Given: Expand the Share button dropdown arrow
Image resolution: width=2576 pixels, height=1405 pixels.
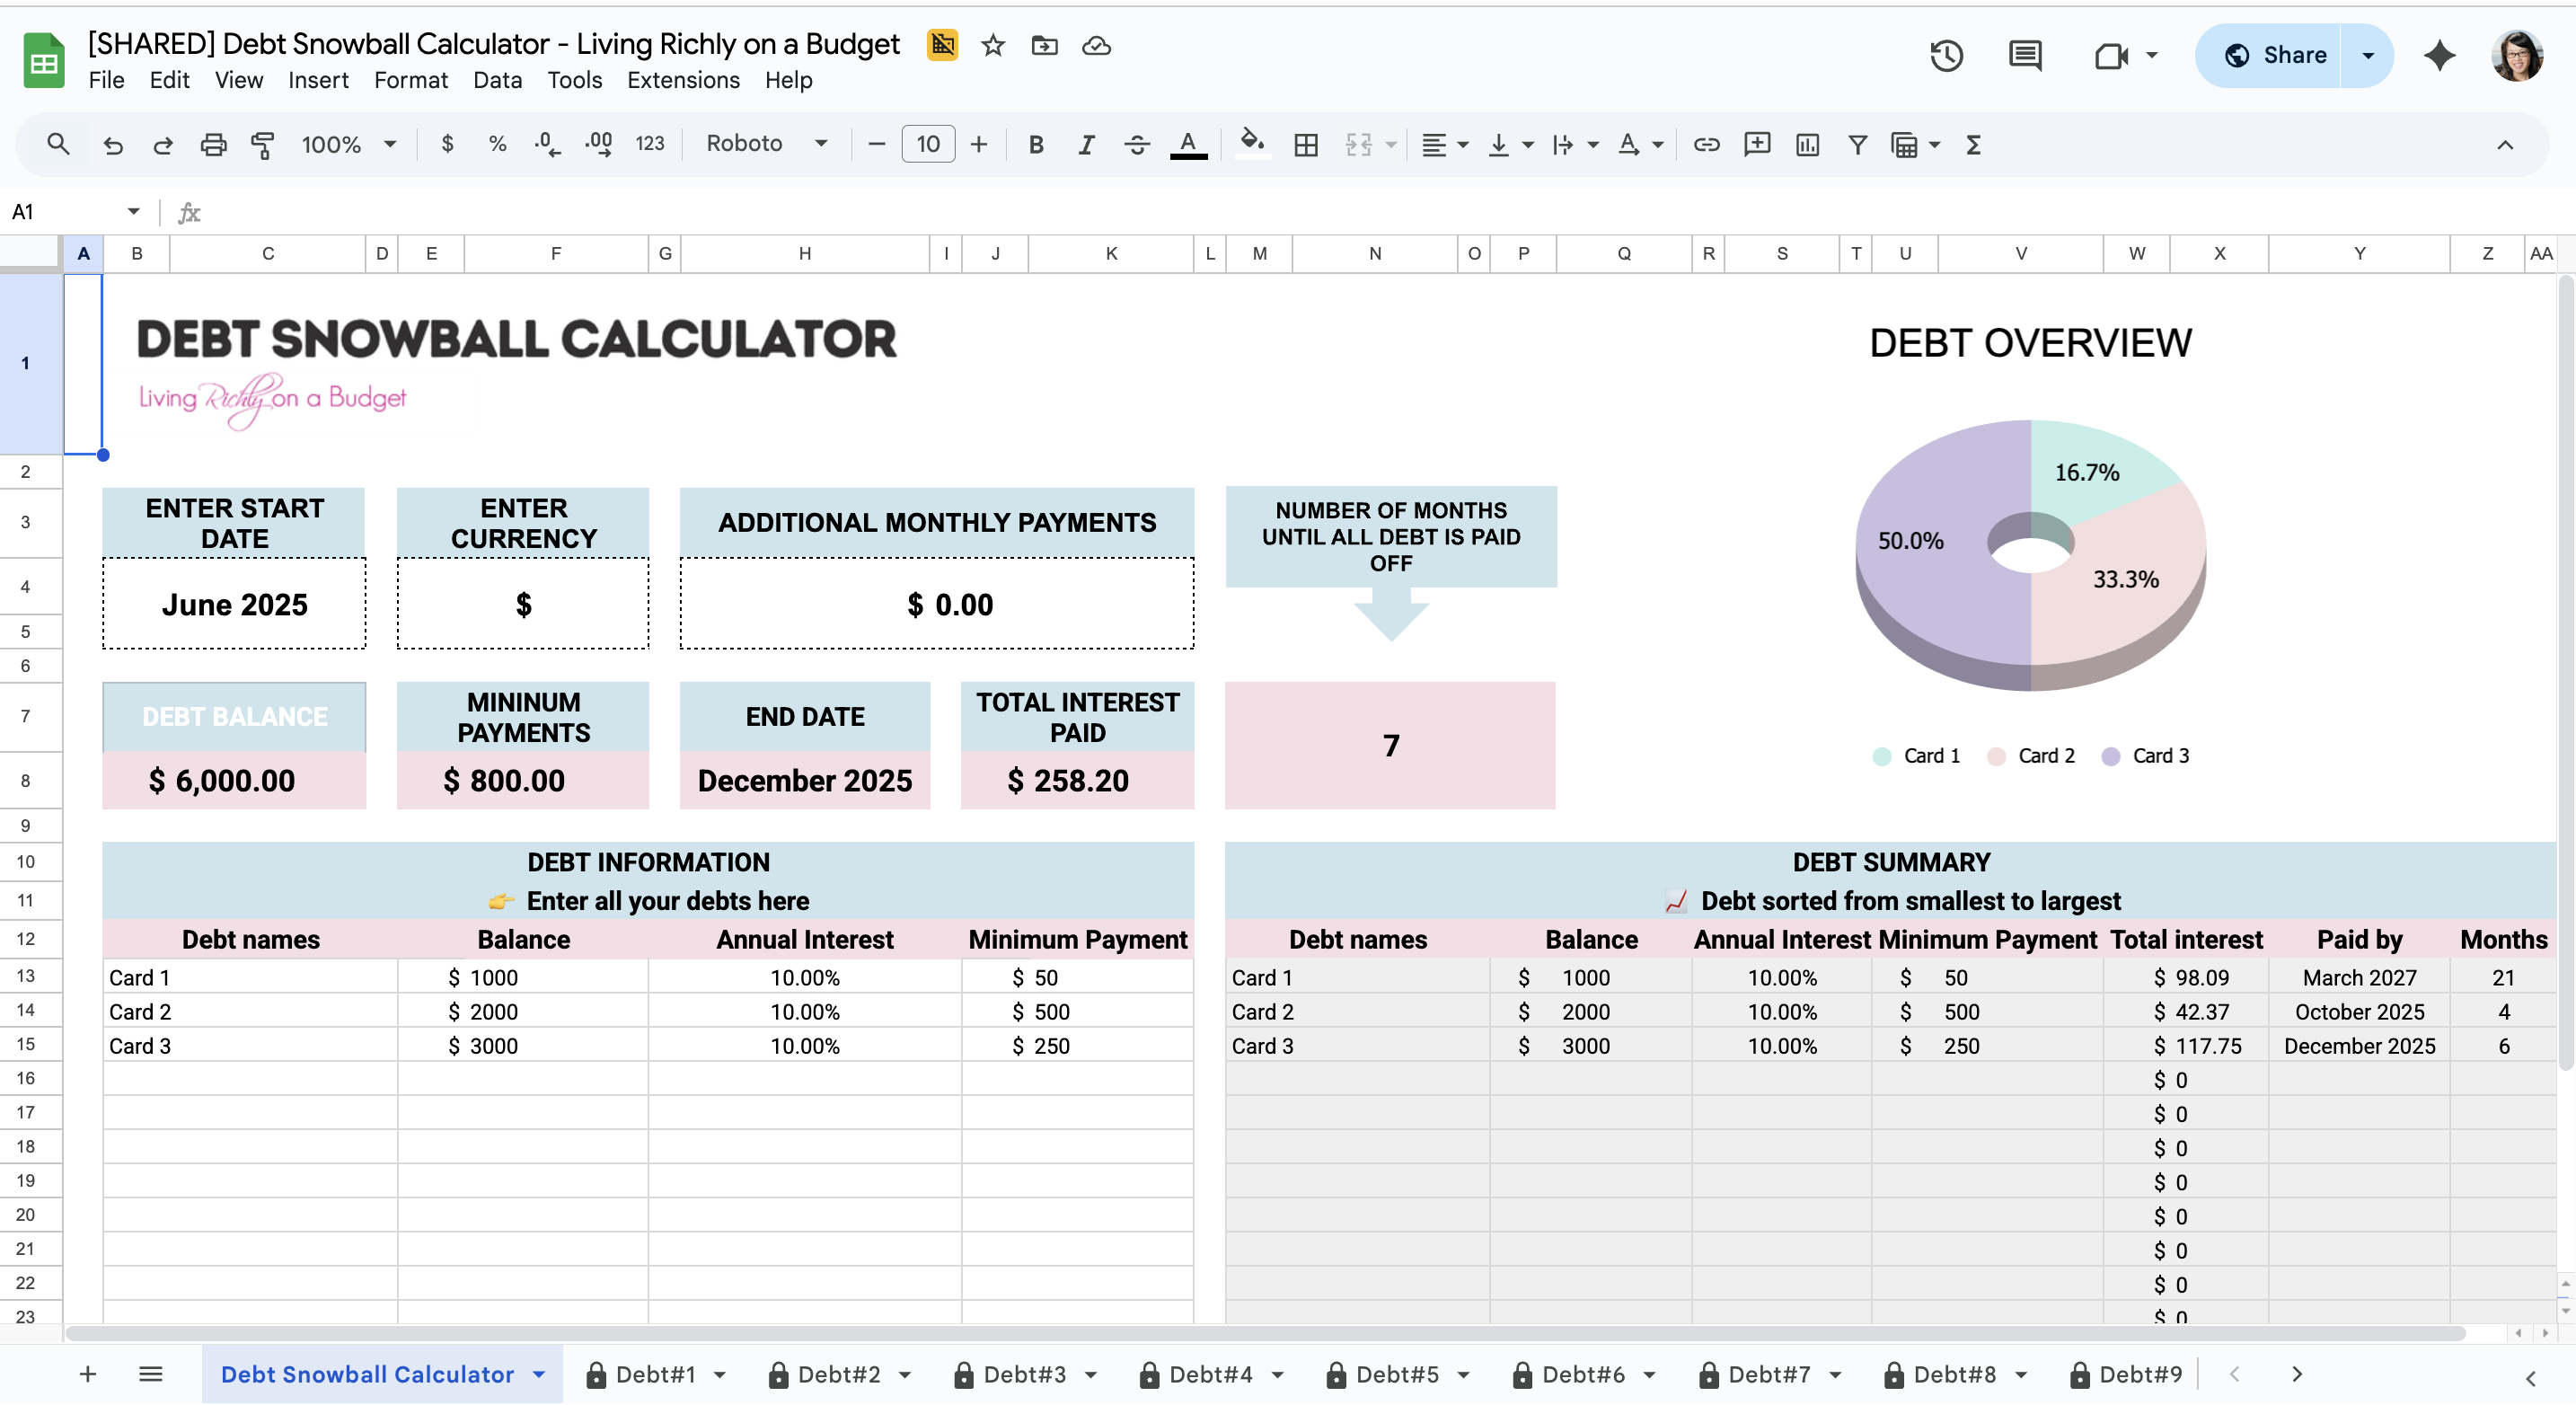Looking at the screenshot, I should click(x=2367, y=55).
